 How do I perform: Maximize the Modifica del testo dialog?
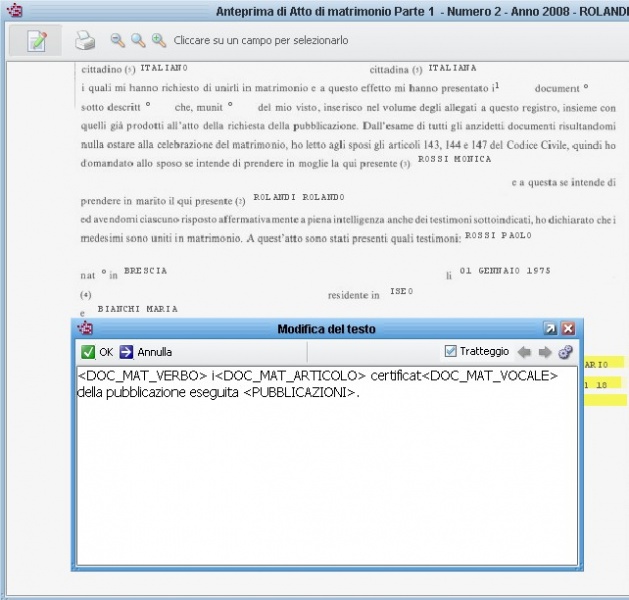[x=550, y=328]
